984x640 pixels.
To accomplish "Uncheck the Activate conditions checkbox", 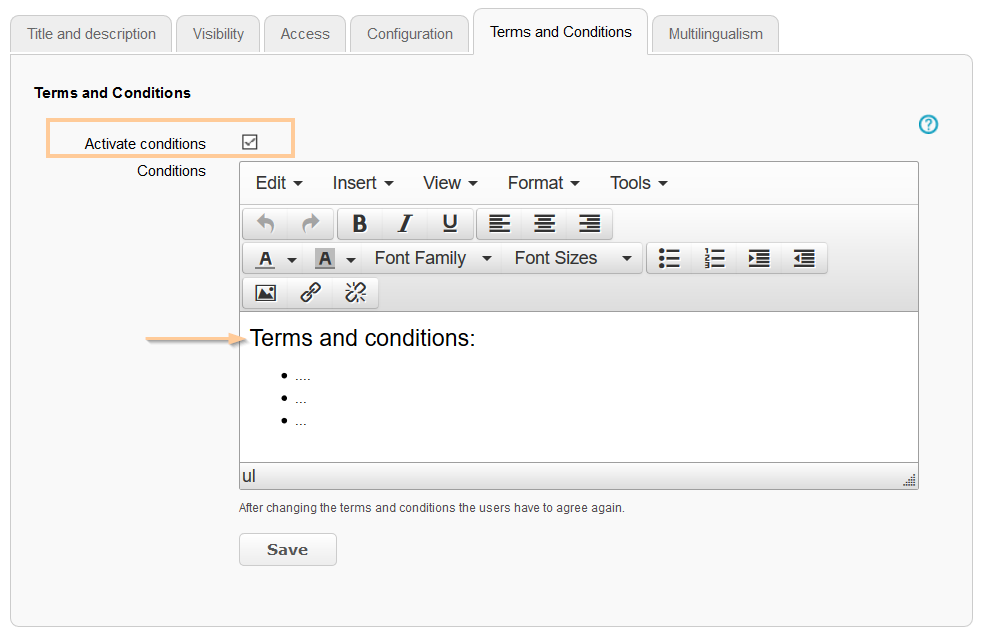I will pos(250,142).
